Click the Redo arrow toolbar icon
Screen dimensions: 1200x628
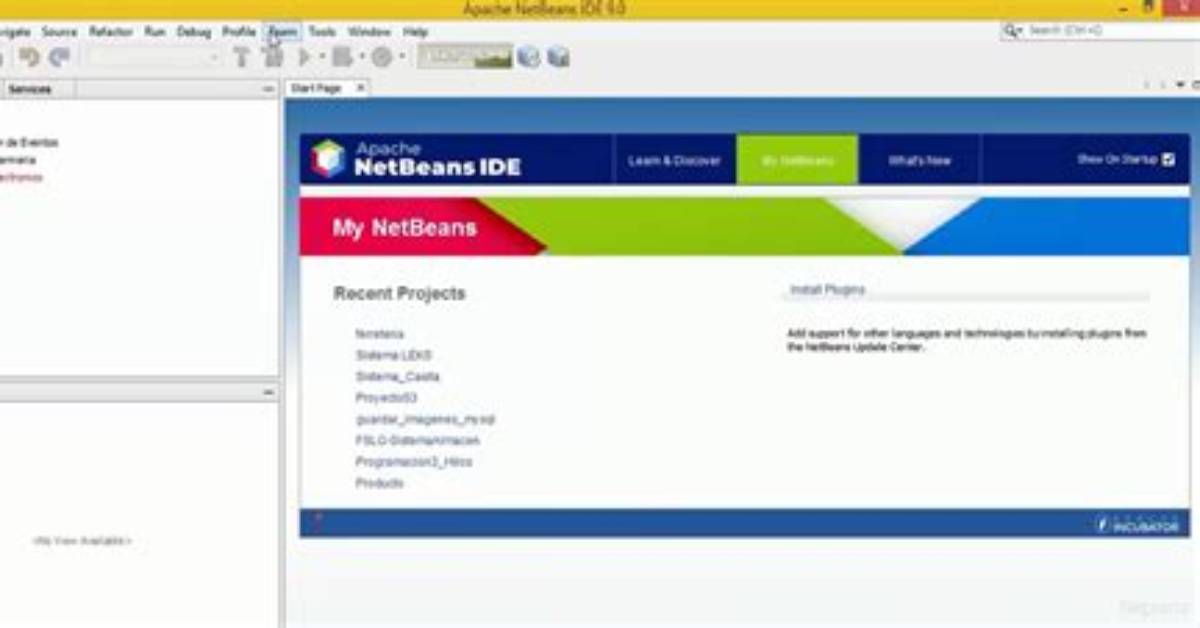[x=59, y=57]
